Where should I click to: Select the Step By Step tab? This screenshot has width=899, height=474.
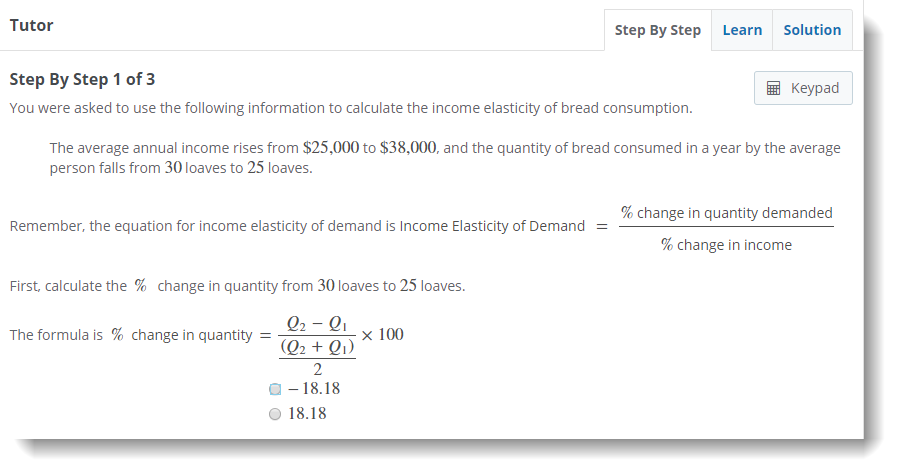(x=657, y=30)
